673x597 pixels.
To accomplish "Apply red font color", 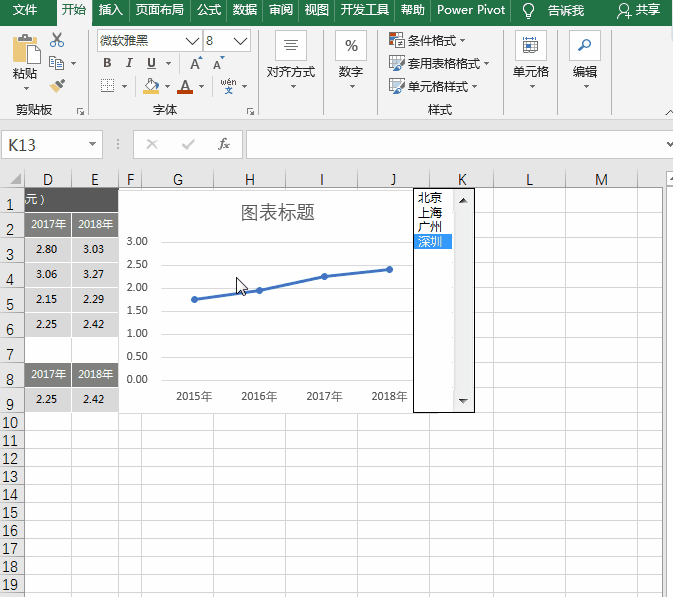I will pyautogui.click(x=185, y=86).
